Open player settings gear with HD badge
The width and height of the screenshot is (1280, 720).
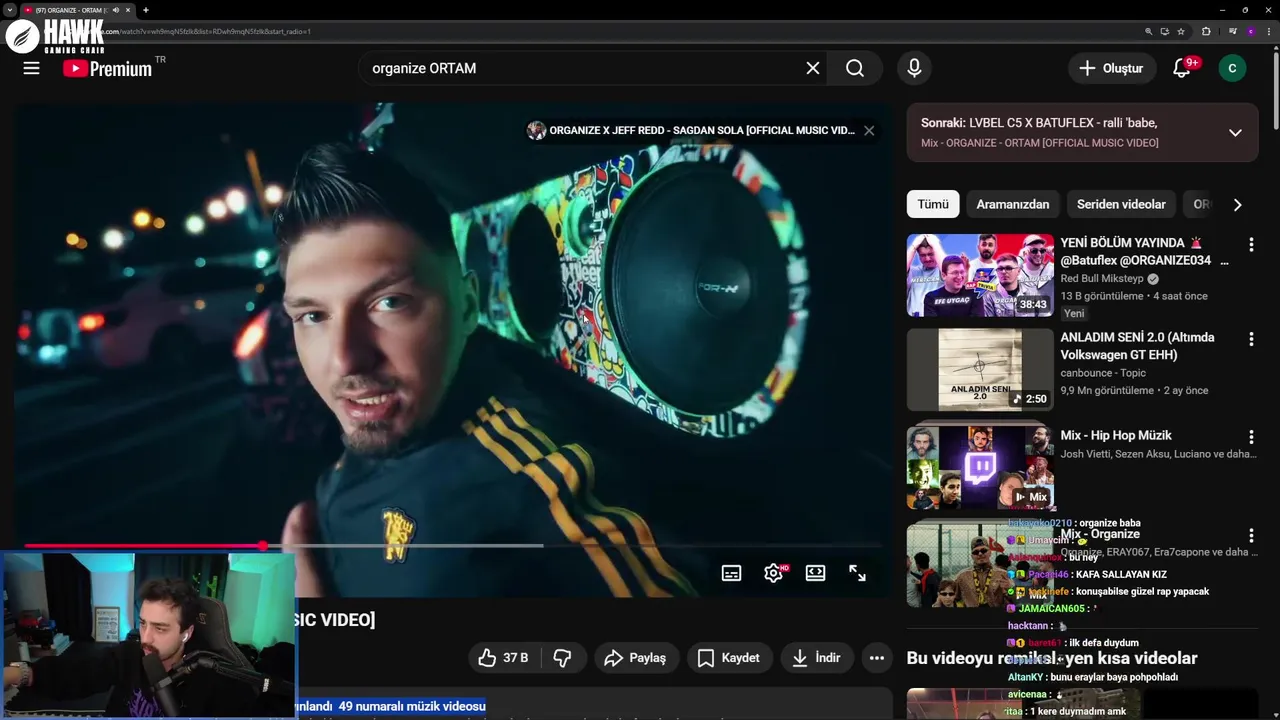774,573
